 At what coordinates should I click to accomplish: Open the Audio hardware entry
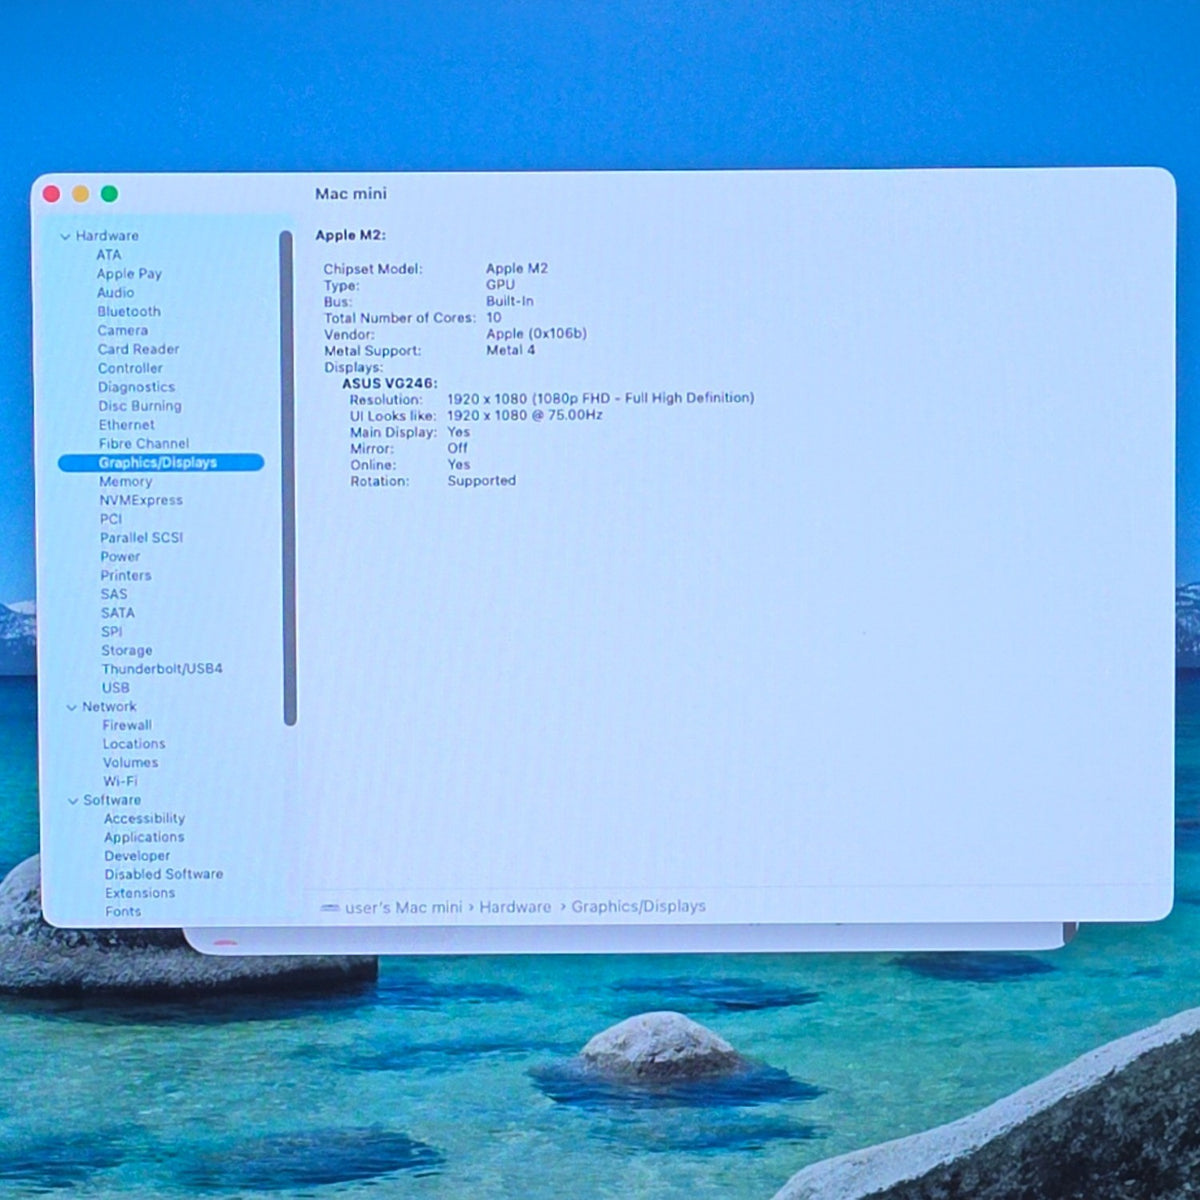[x=115, y=293]
